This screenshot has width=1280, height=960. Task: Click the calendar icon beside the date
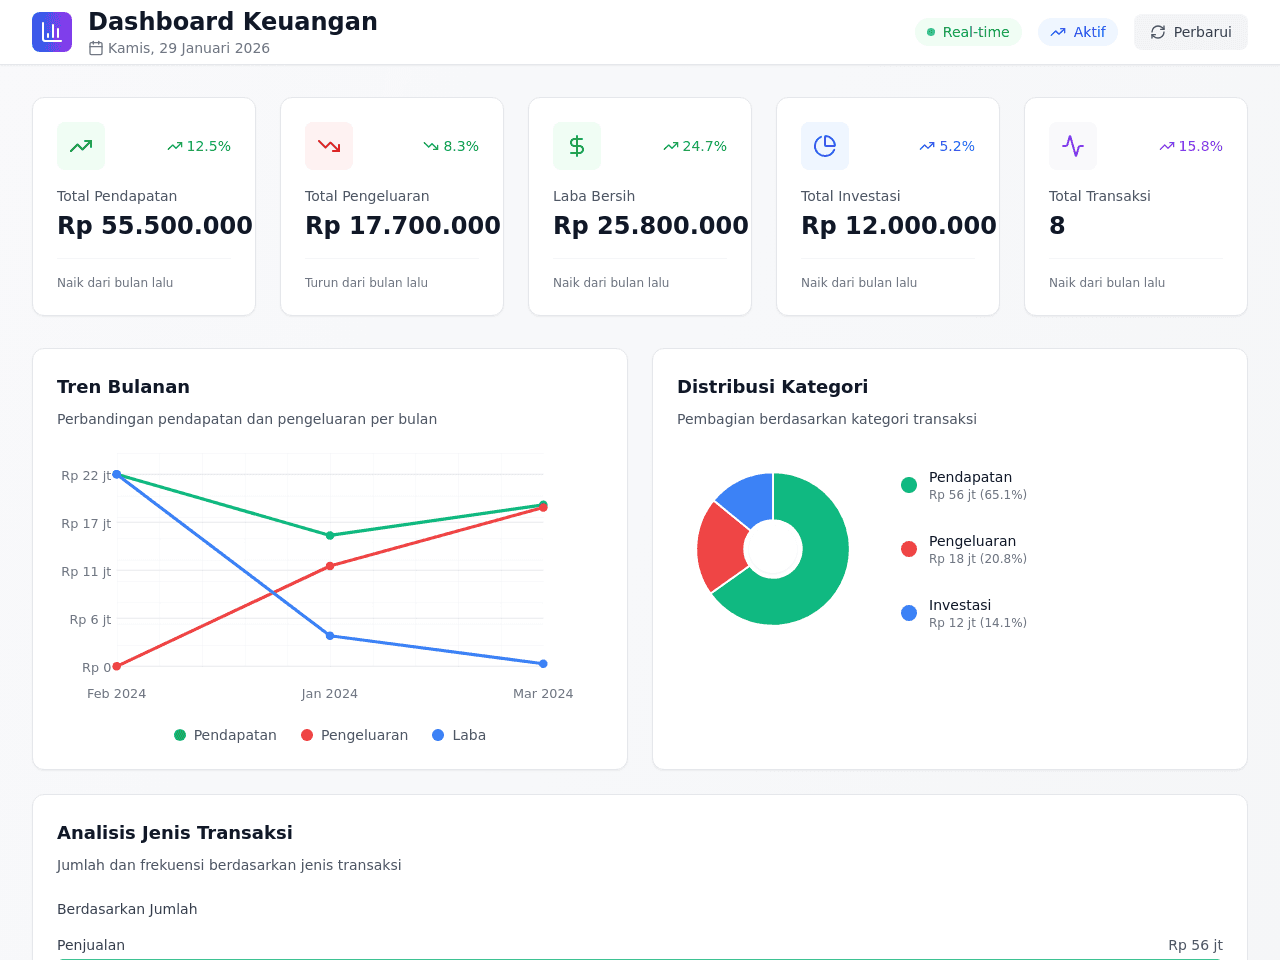click(x=96, y=48)
